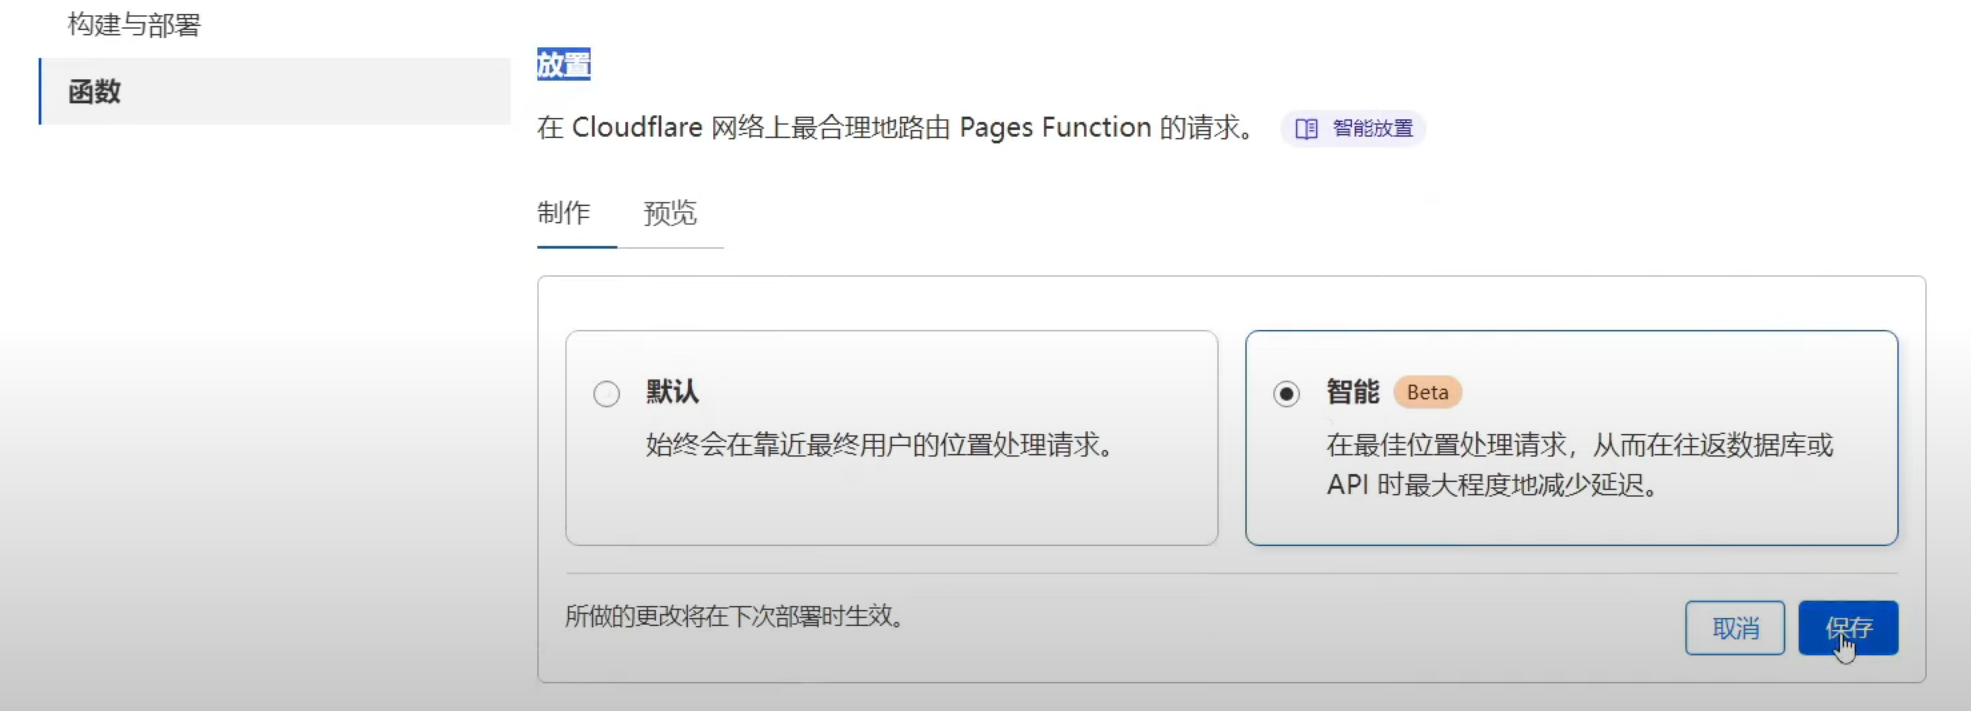Click the 默认 option title text

[x=672, y=392]
